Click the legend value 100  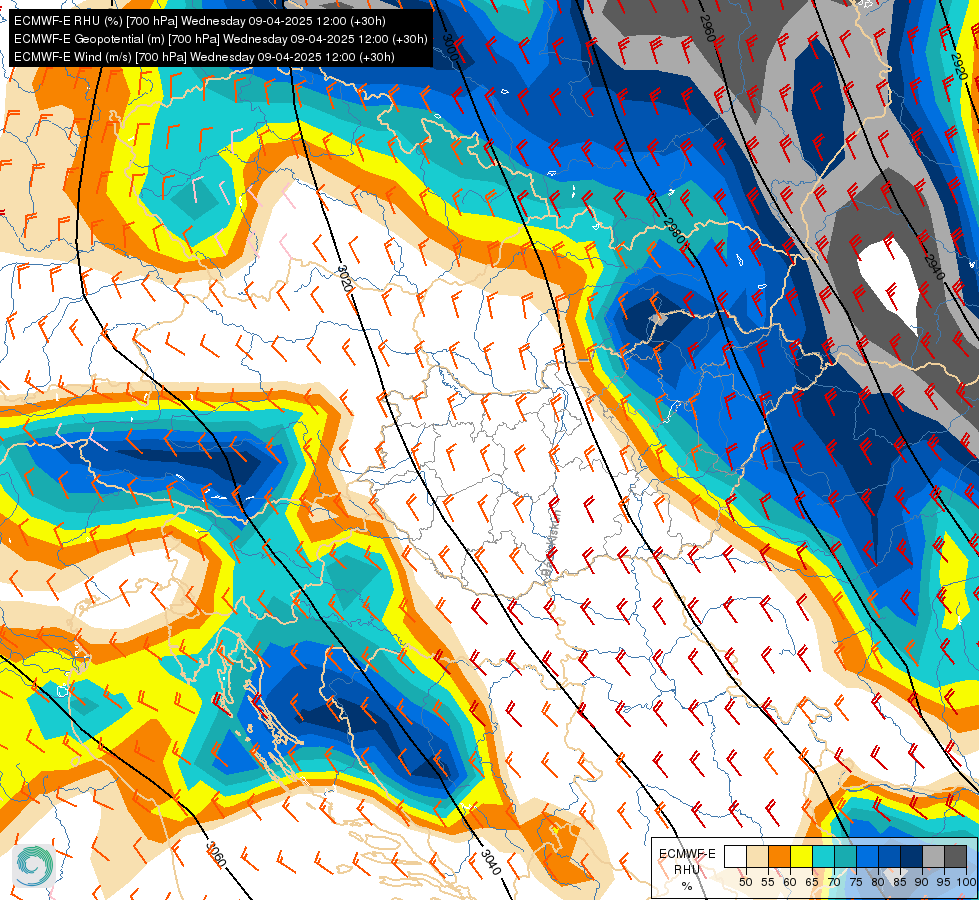tap(966, 882)
